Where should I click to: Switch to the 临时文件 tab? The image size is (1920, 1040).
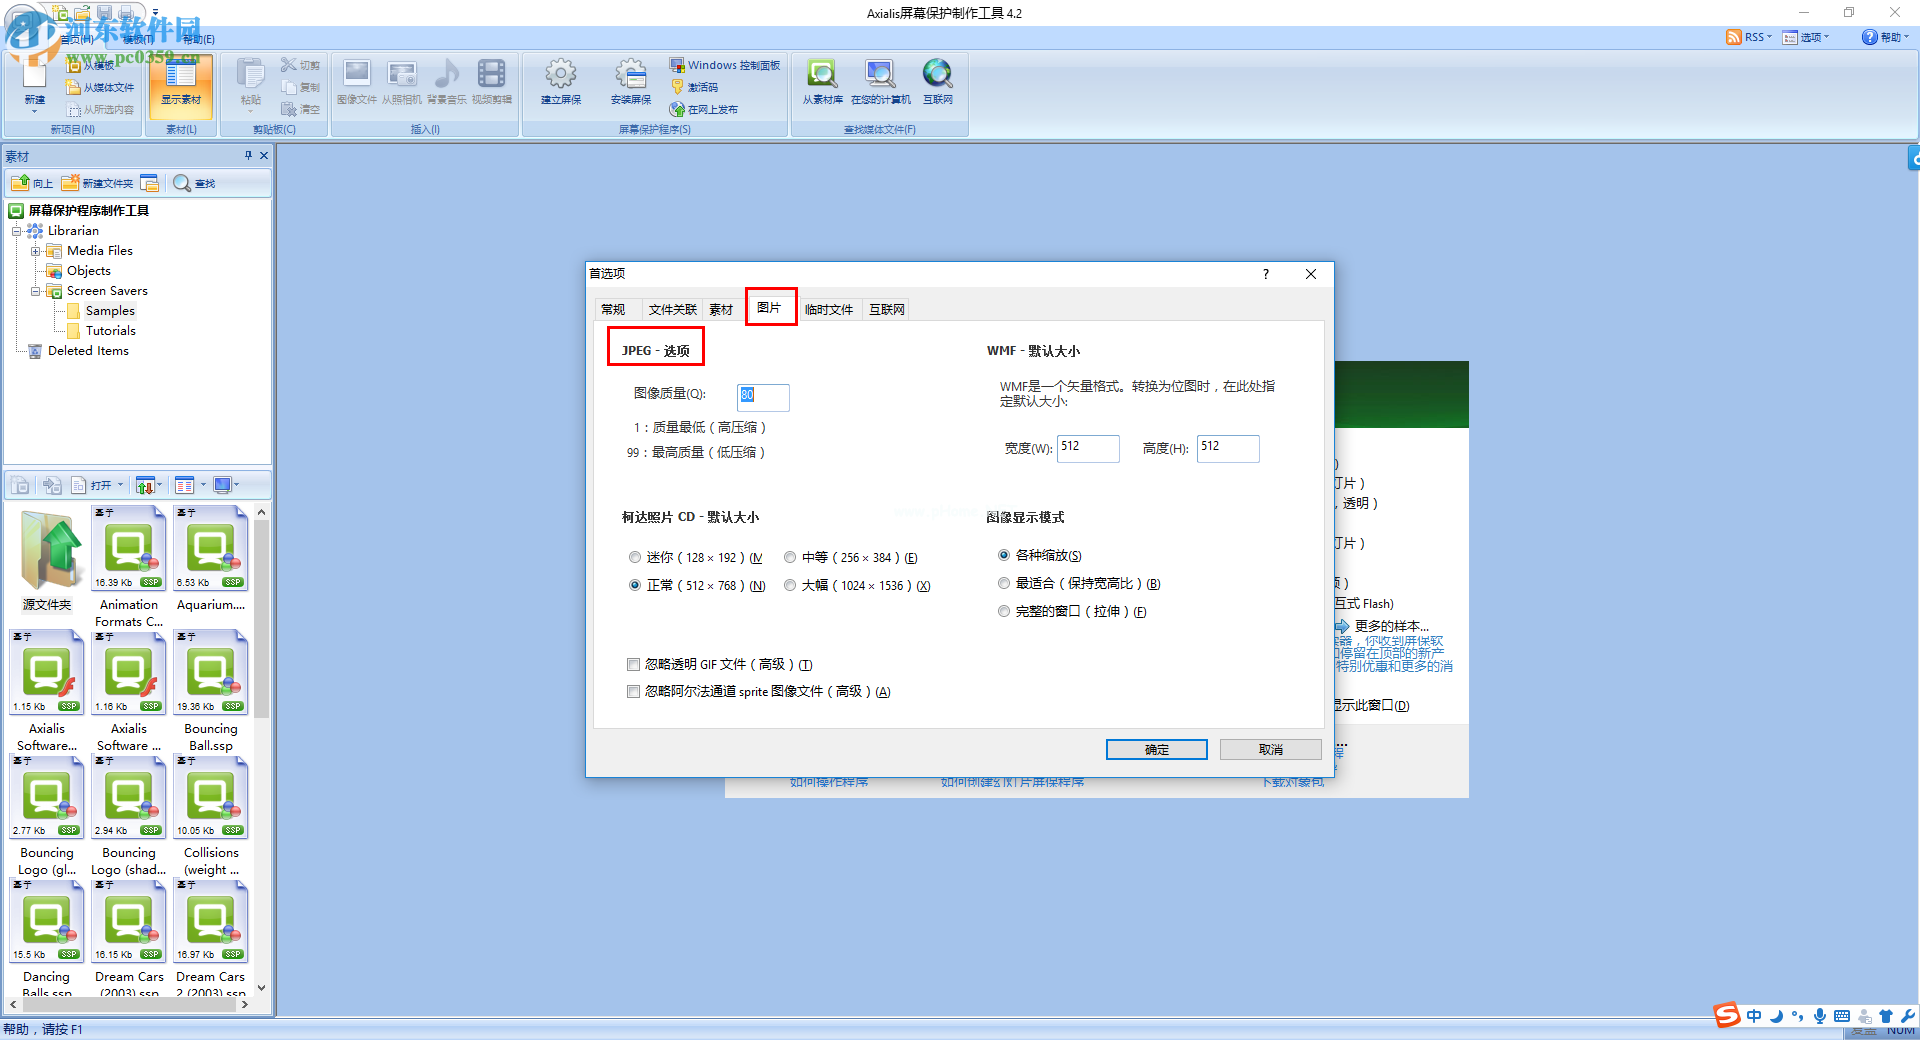(829, 309)
